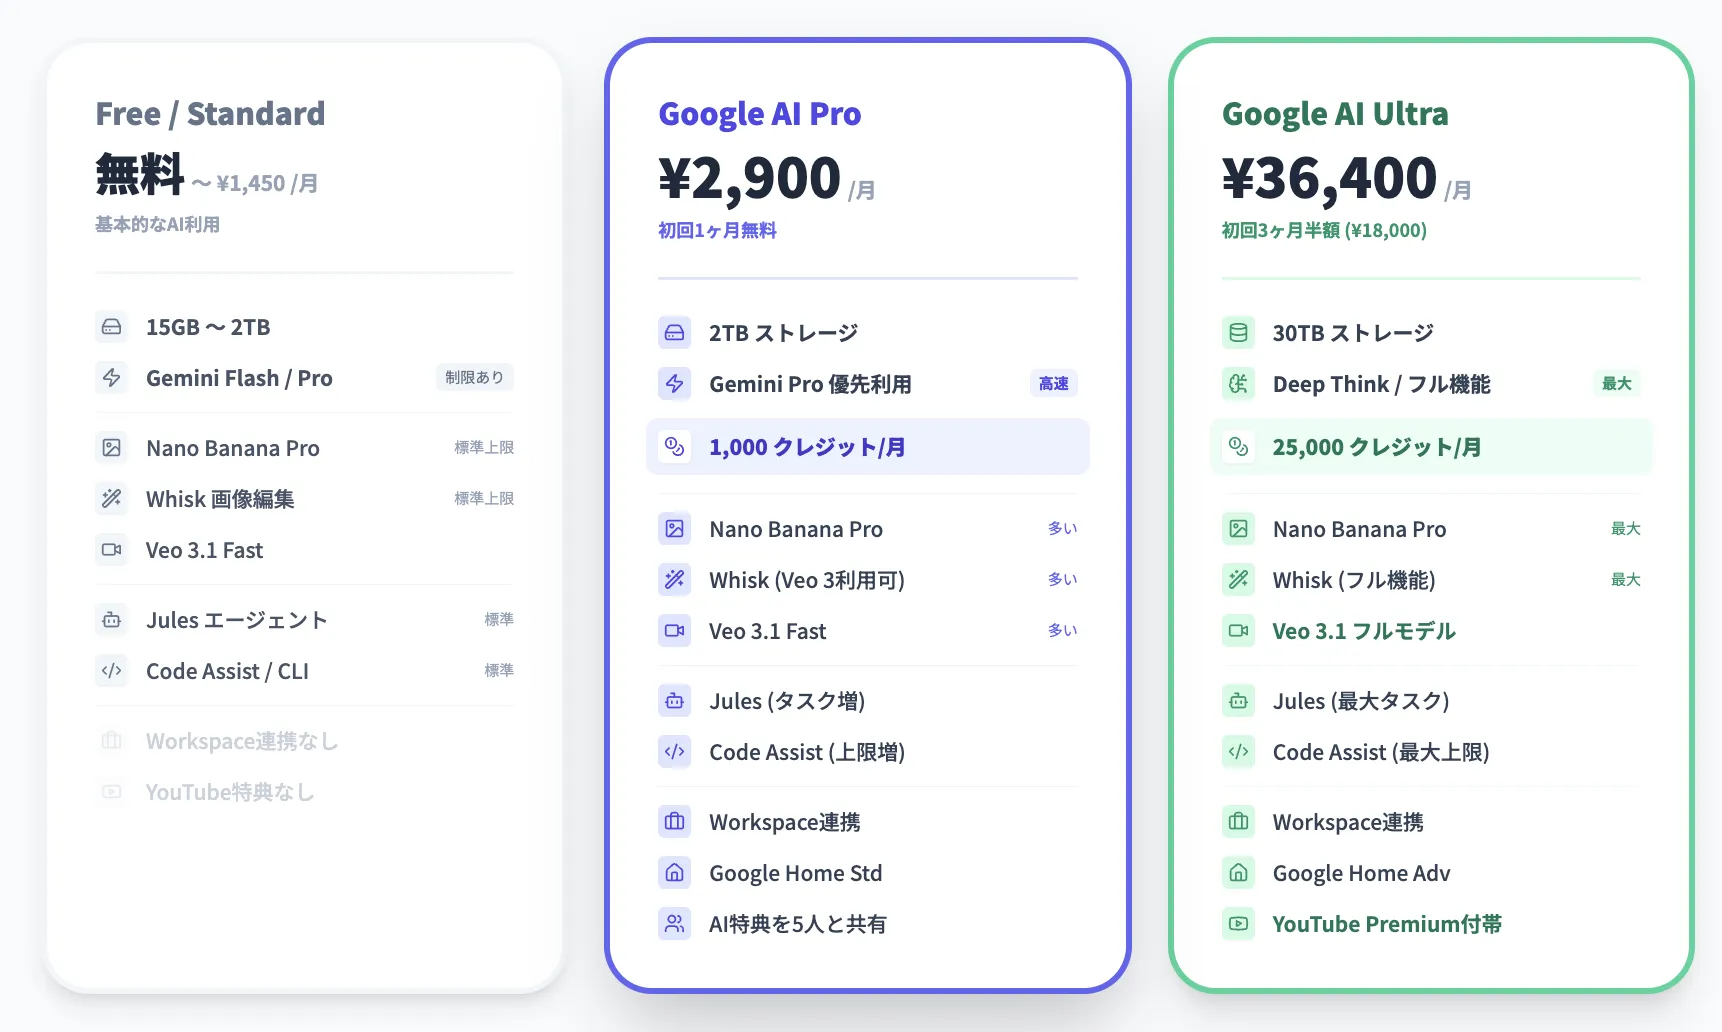Click the 高速 badge on Gemini Pro row
The width and height of the screenshot is (1722, 1032).
tap(1053, 383)
